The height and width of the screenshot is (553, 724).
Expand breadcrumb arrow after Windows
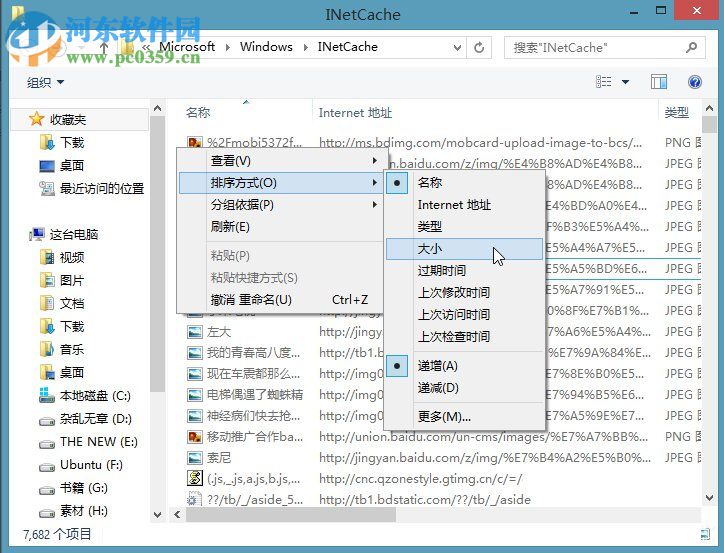pyautogui.click(x=305, y=48)
